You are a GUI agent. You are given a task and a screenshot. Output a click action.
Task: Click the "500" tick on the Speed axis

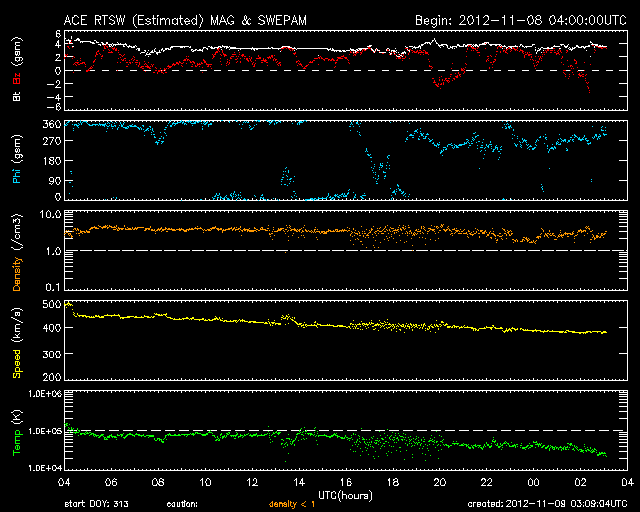(x=52, y=305)
